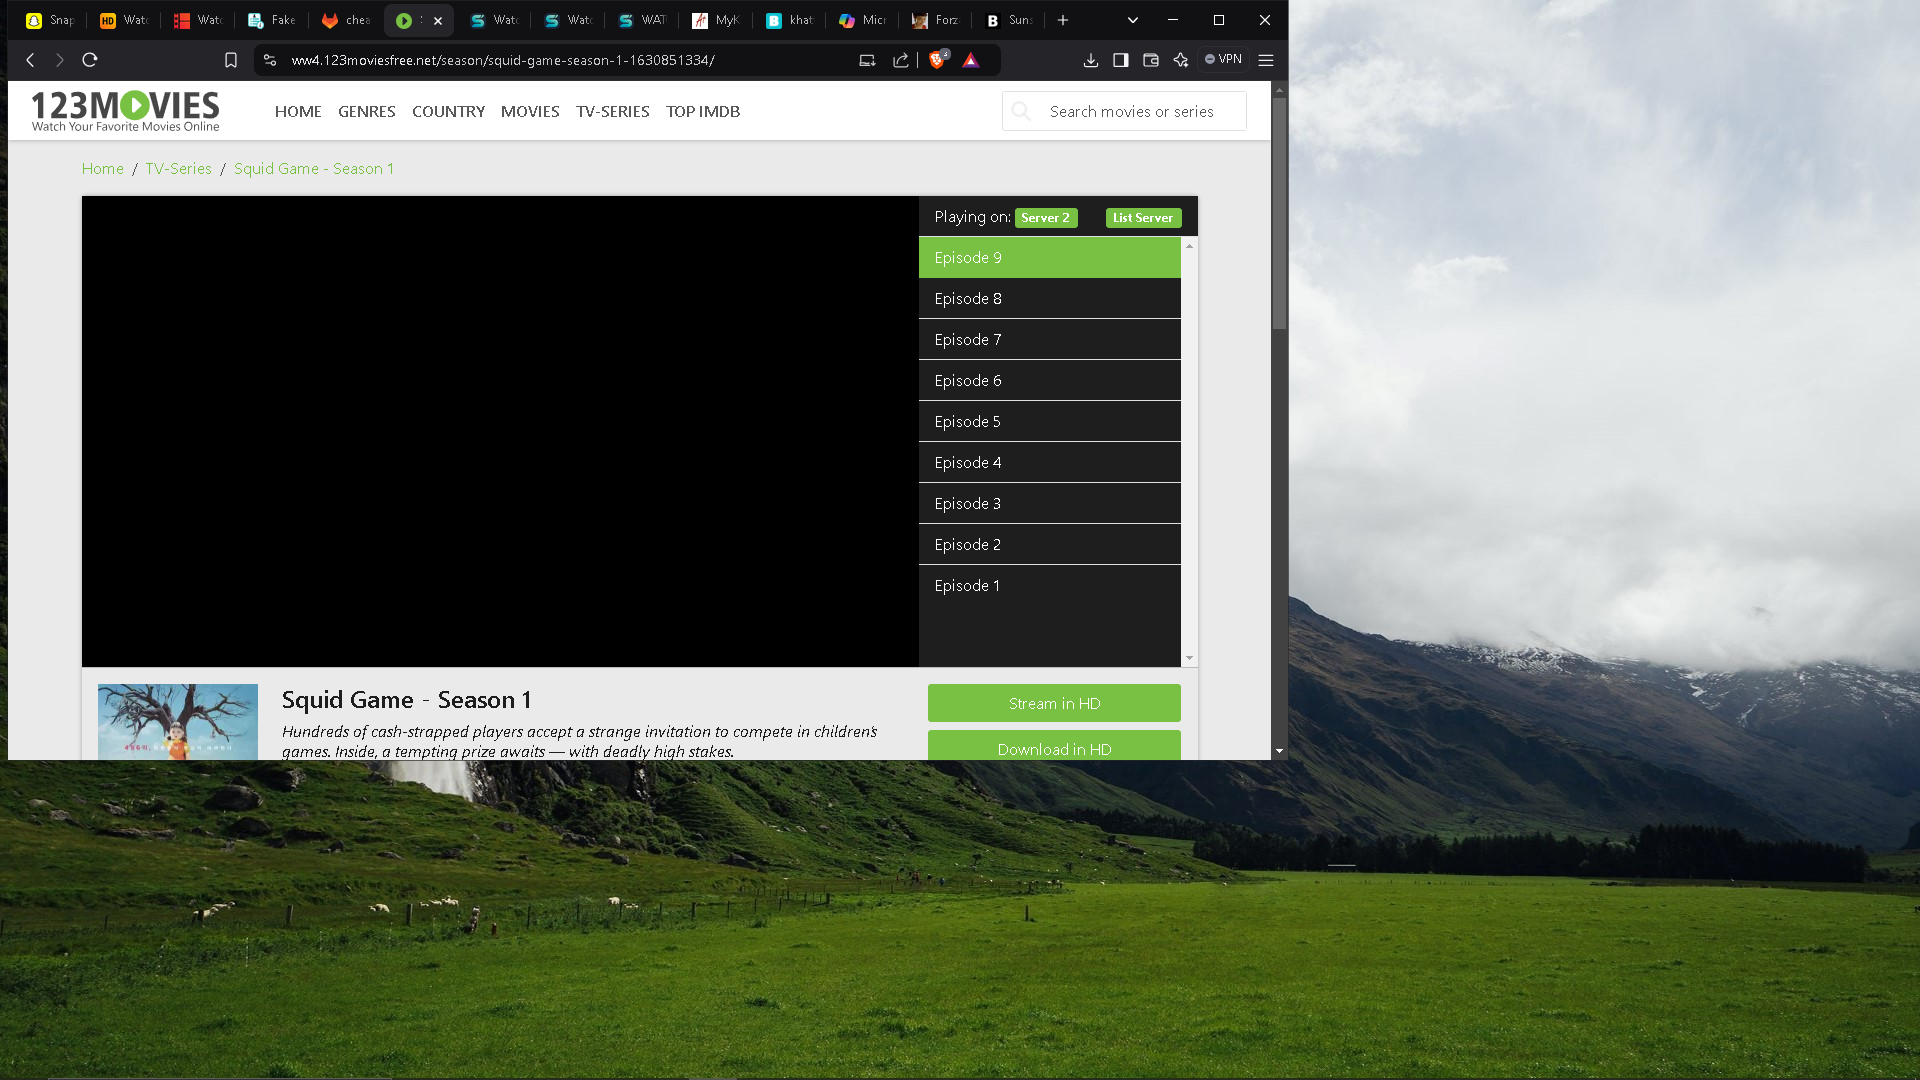Toggle the Brave VPN button
This screenshot has width=1920, height=1080.
1224,60
